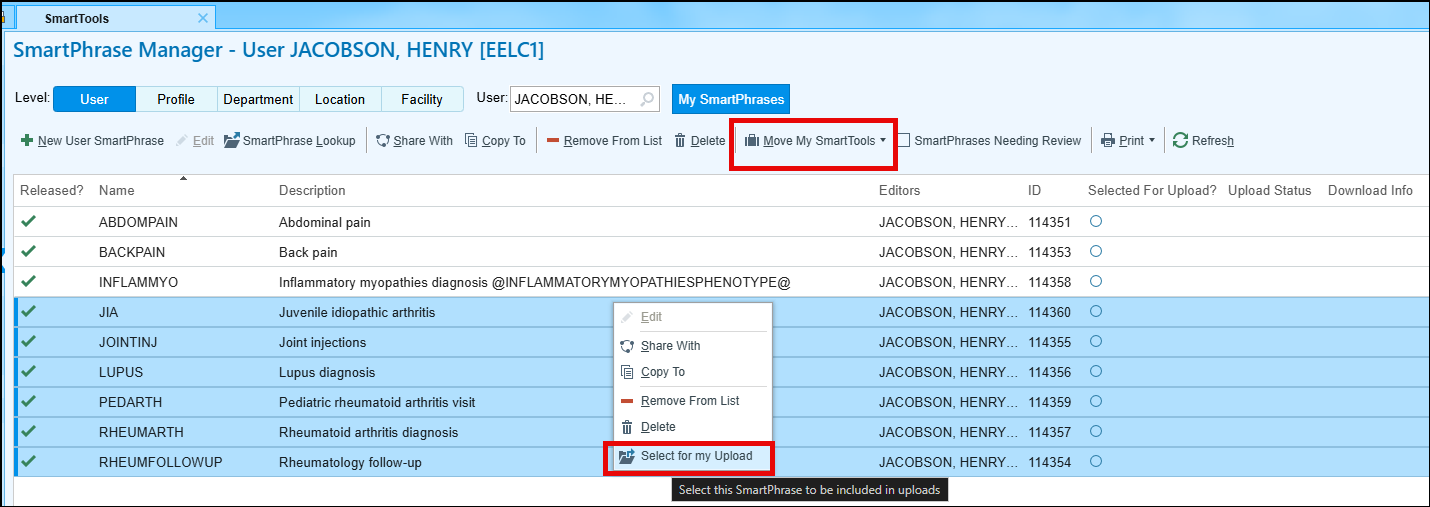The height and width of the screenshot is (507, 1430).
Task: Click released checkmark for RHEUMFOLLOWUP row
Action: click(28, 461)
